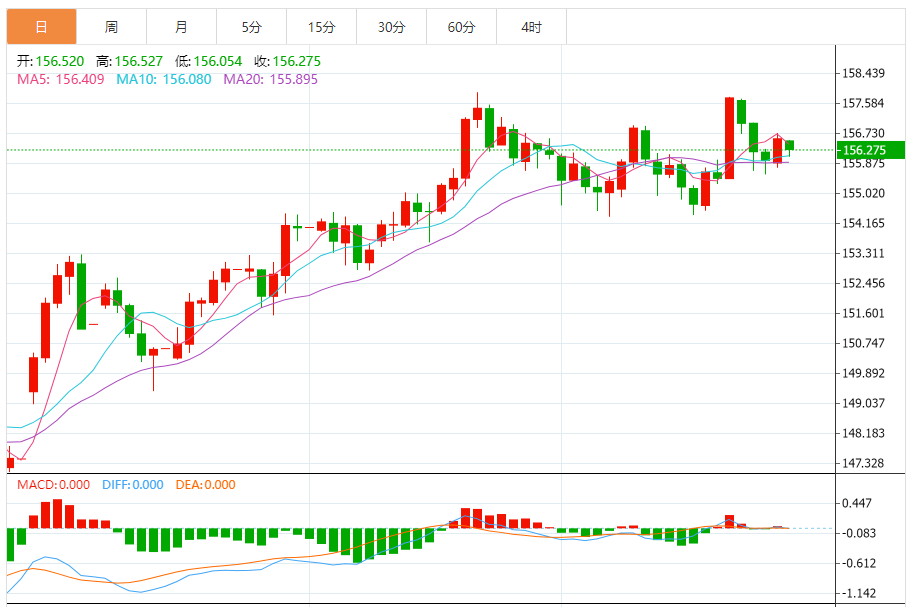This screenshot has width=910, height=607.
Task: Choose the 30分 timeframe tab
Action: tap(391, 27)
